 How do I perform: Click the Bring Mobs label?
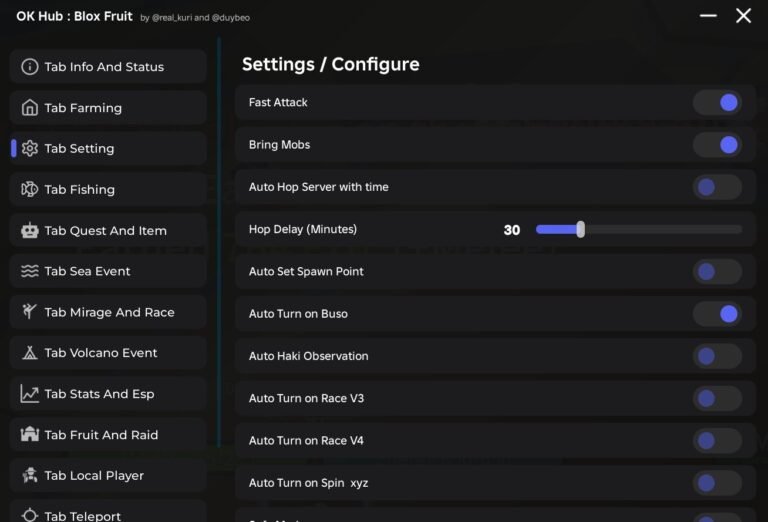[279, 144]
